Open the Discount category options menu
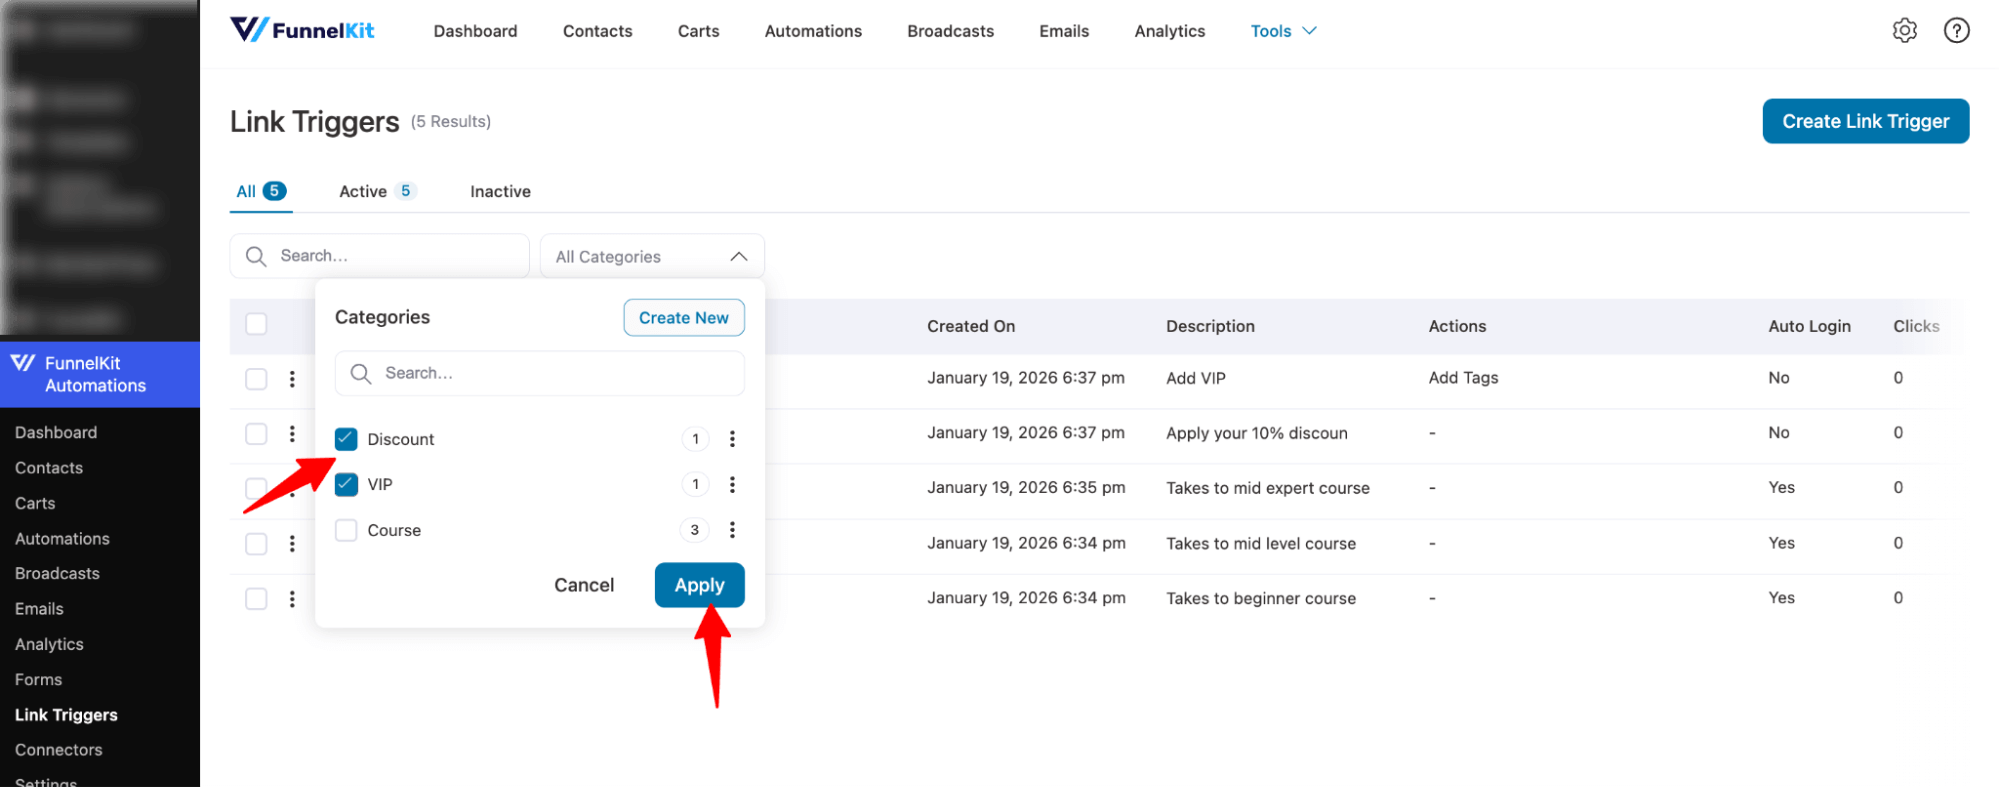 pos(732,439)
